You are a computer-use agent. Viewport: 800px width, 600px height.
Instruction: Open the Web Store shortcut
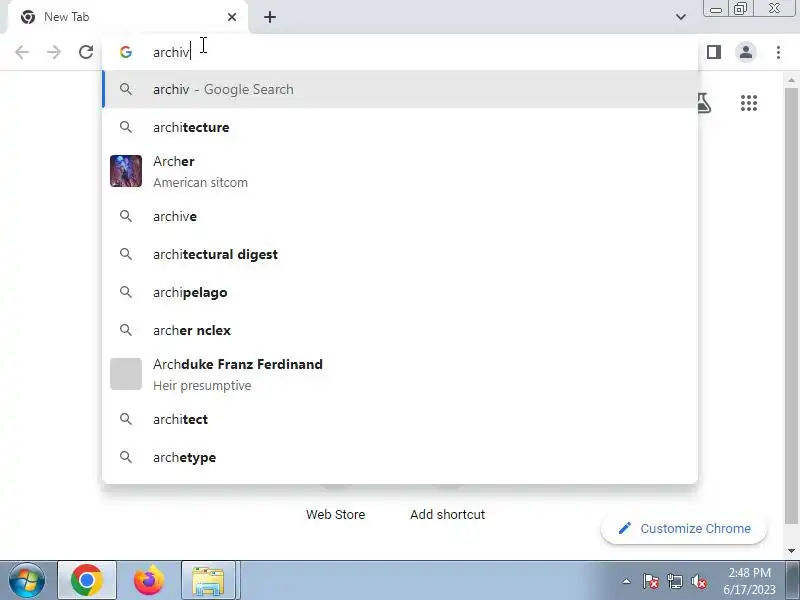point(336,514)
